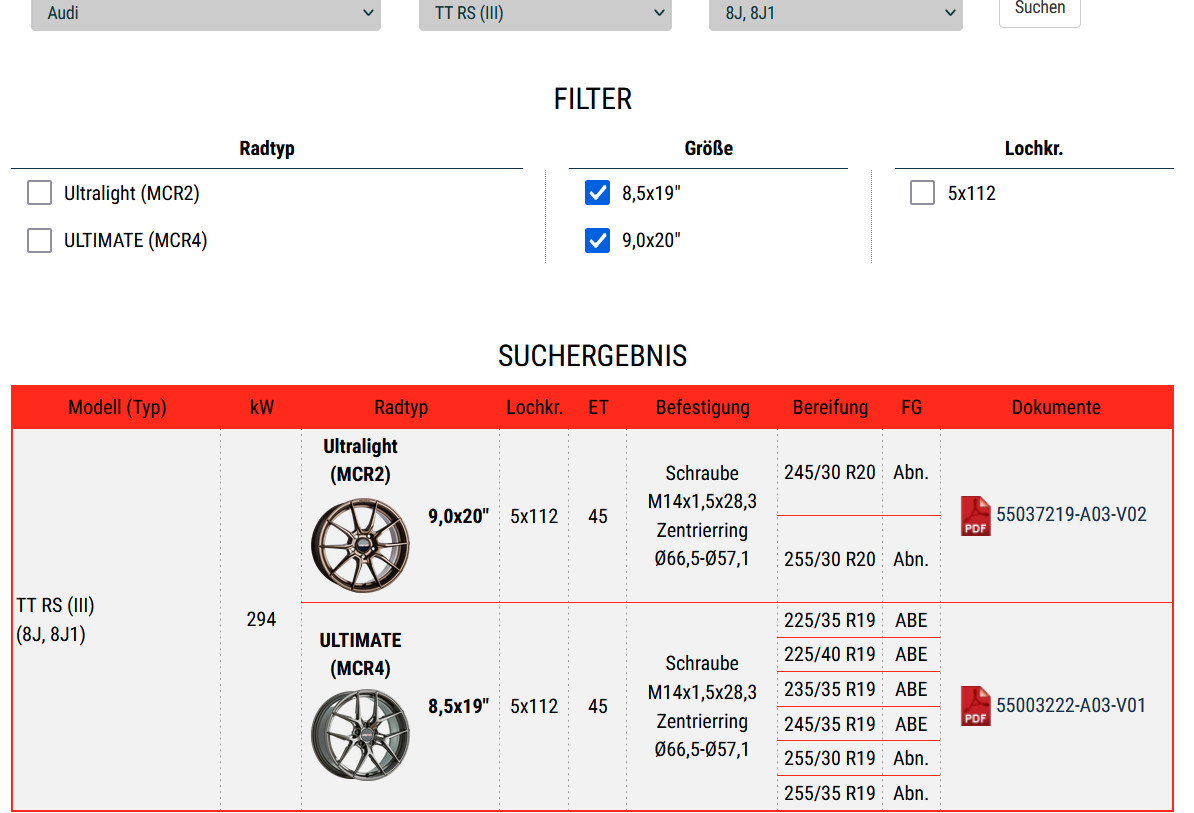This screenshot has width=1194, height=813.
Task: Select the 225/40 R19 tire entry
Action: [x=829, y=654]
